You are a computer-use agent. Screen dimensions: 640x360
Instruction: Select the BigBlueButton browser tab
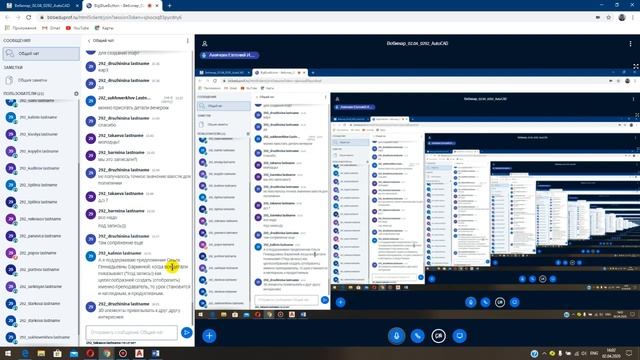(x=121, y=6)
